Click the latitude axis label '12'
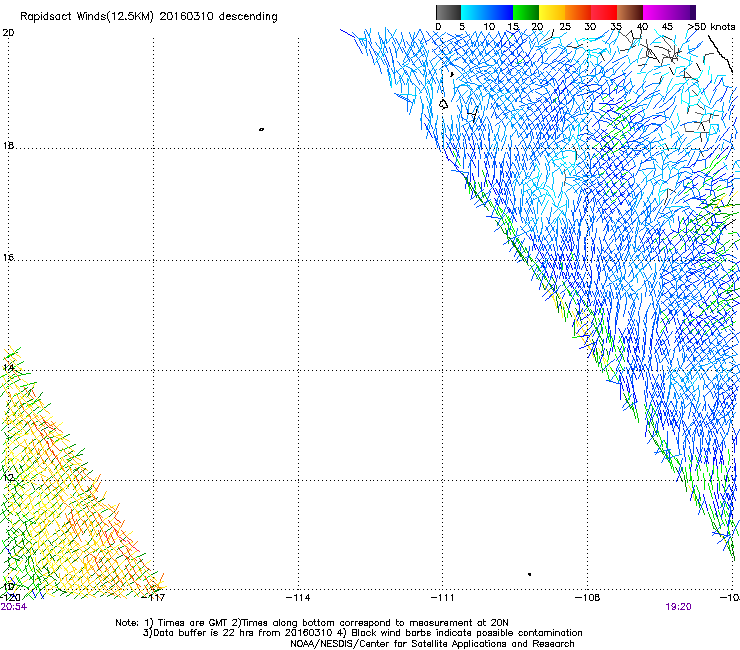The width and height of the screenshot is (740, 650). click(x=8, y=477)
